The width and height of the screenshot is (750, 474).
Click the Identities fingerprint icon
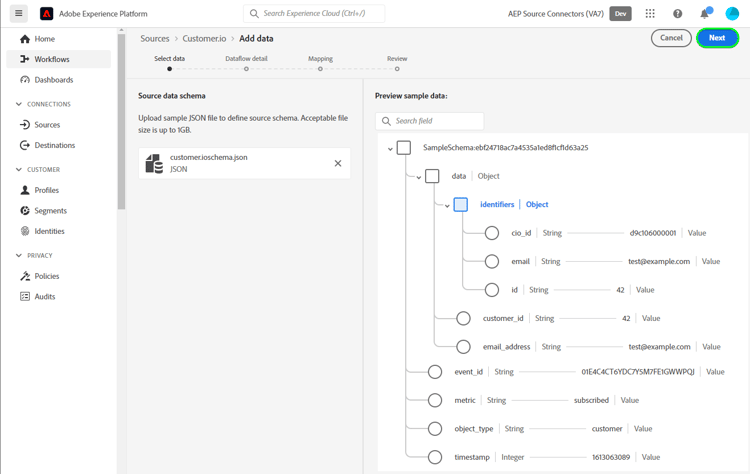click(x=25, y=231)
